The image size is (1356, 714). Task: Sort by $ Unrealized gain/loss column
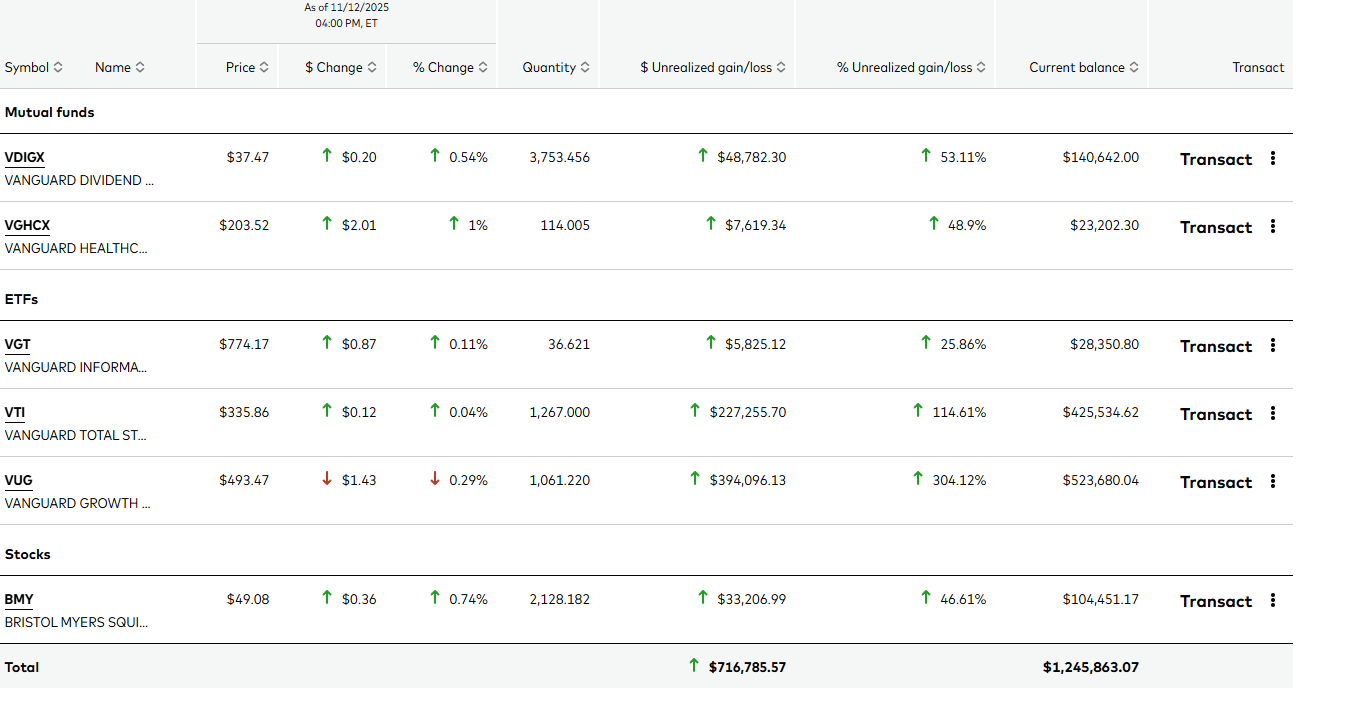coord(713,67)
